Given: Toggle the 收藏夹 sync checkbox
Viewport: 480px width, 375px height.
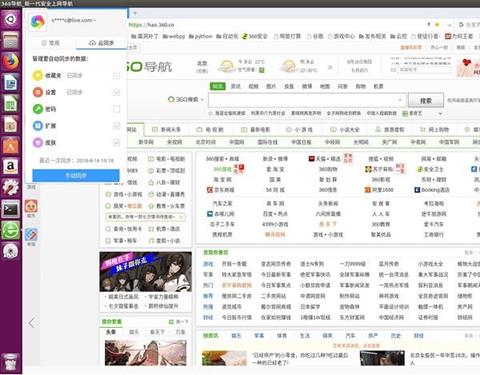Looking at the screenshot, I should tap(116, 75).
